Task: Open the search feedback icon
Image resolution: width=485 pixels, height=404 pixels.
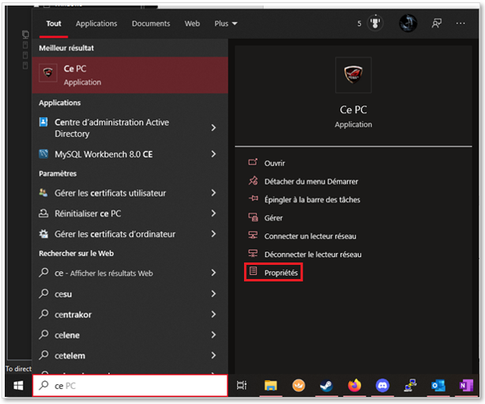Action: click(436, 23)
